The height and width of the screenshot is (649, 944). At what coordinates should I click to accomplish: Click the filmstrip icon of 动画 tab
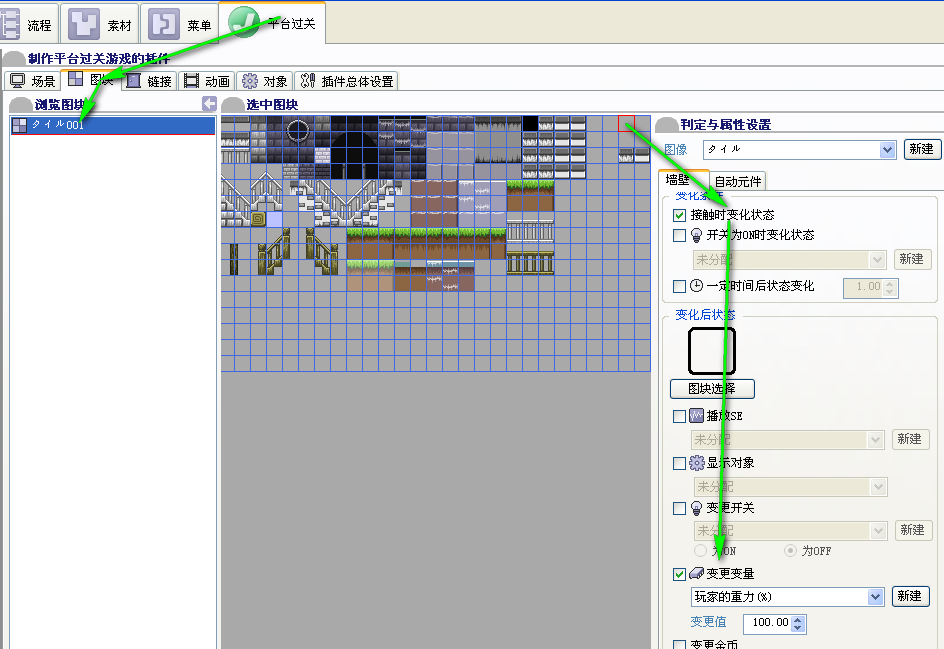click(x=191, y=81)
